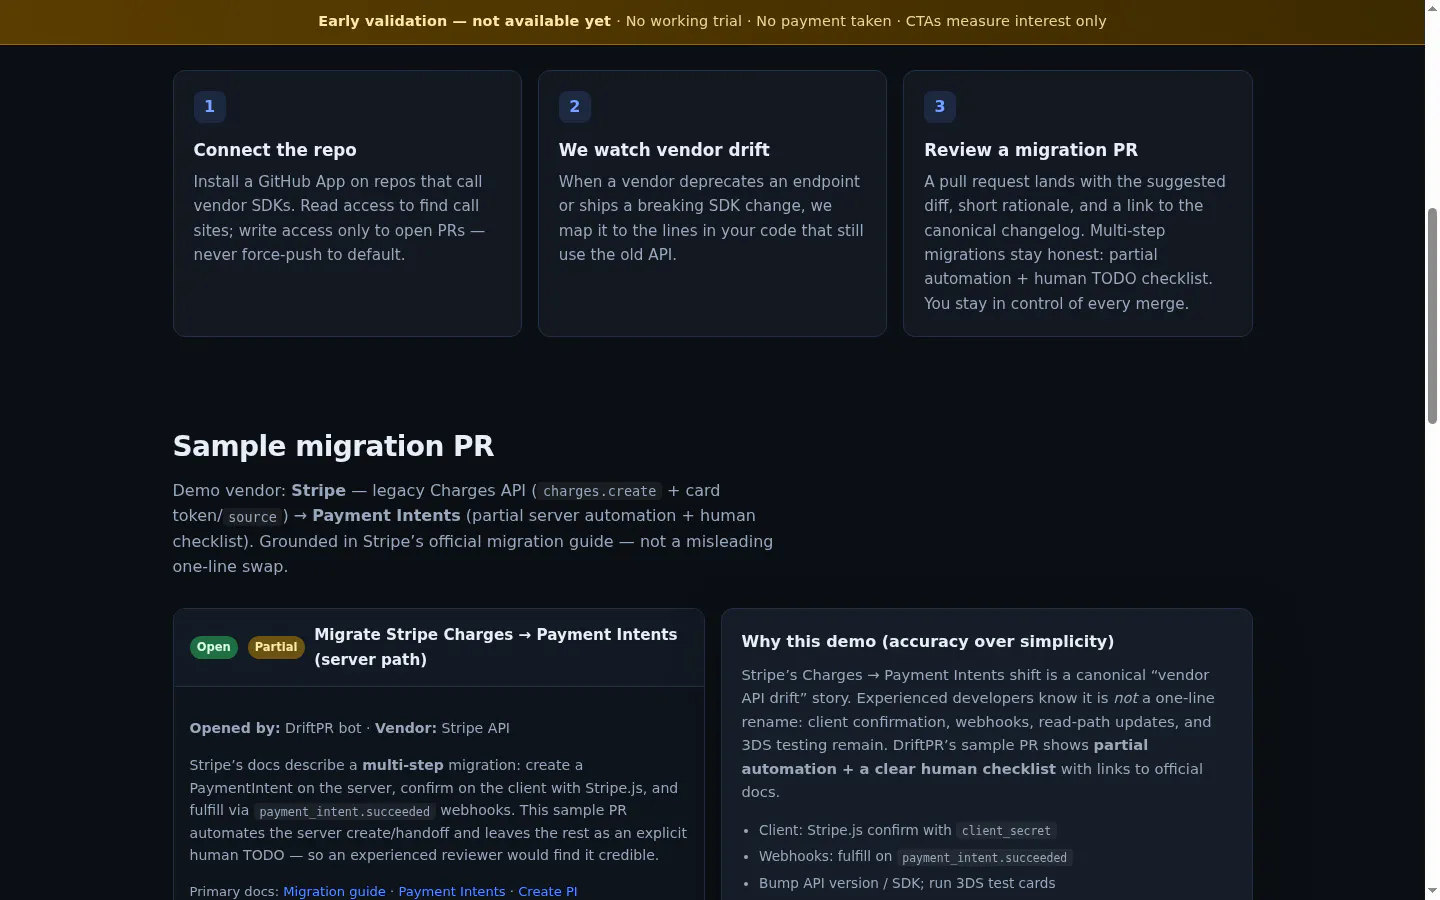Click payment_intent.succeeded code in PR description
Screen dimensions: 1440x900
pyautogui.click(x=344, y=812)
